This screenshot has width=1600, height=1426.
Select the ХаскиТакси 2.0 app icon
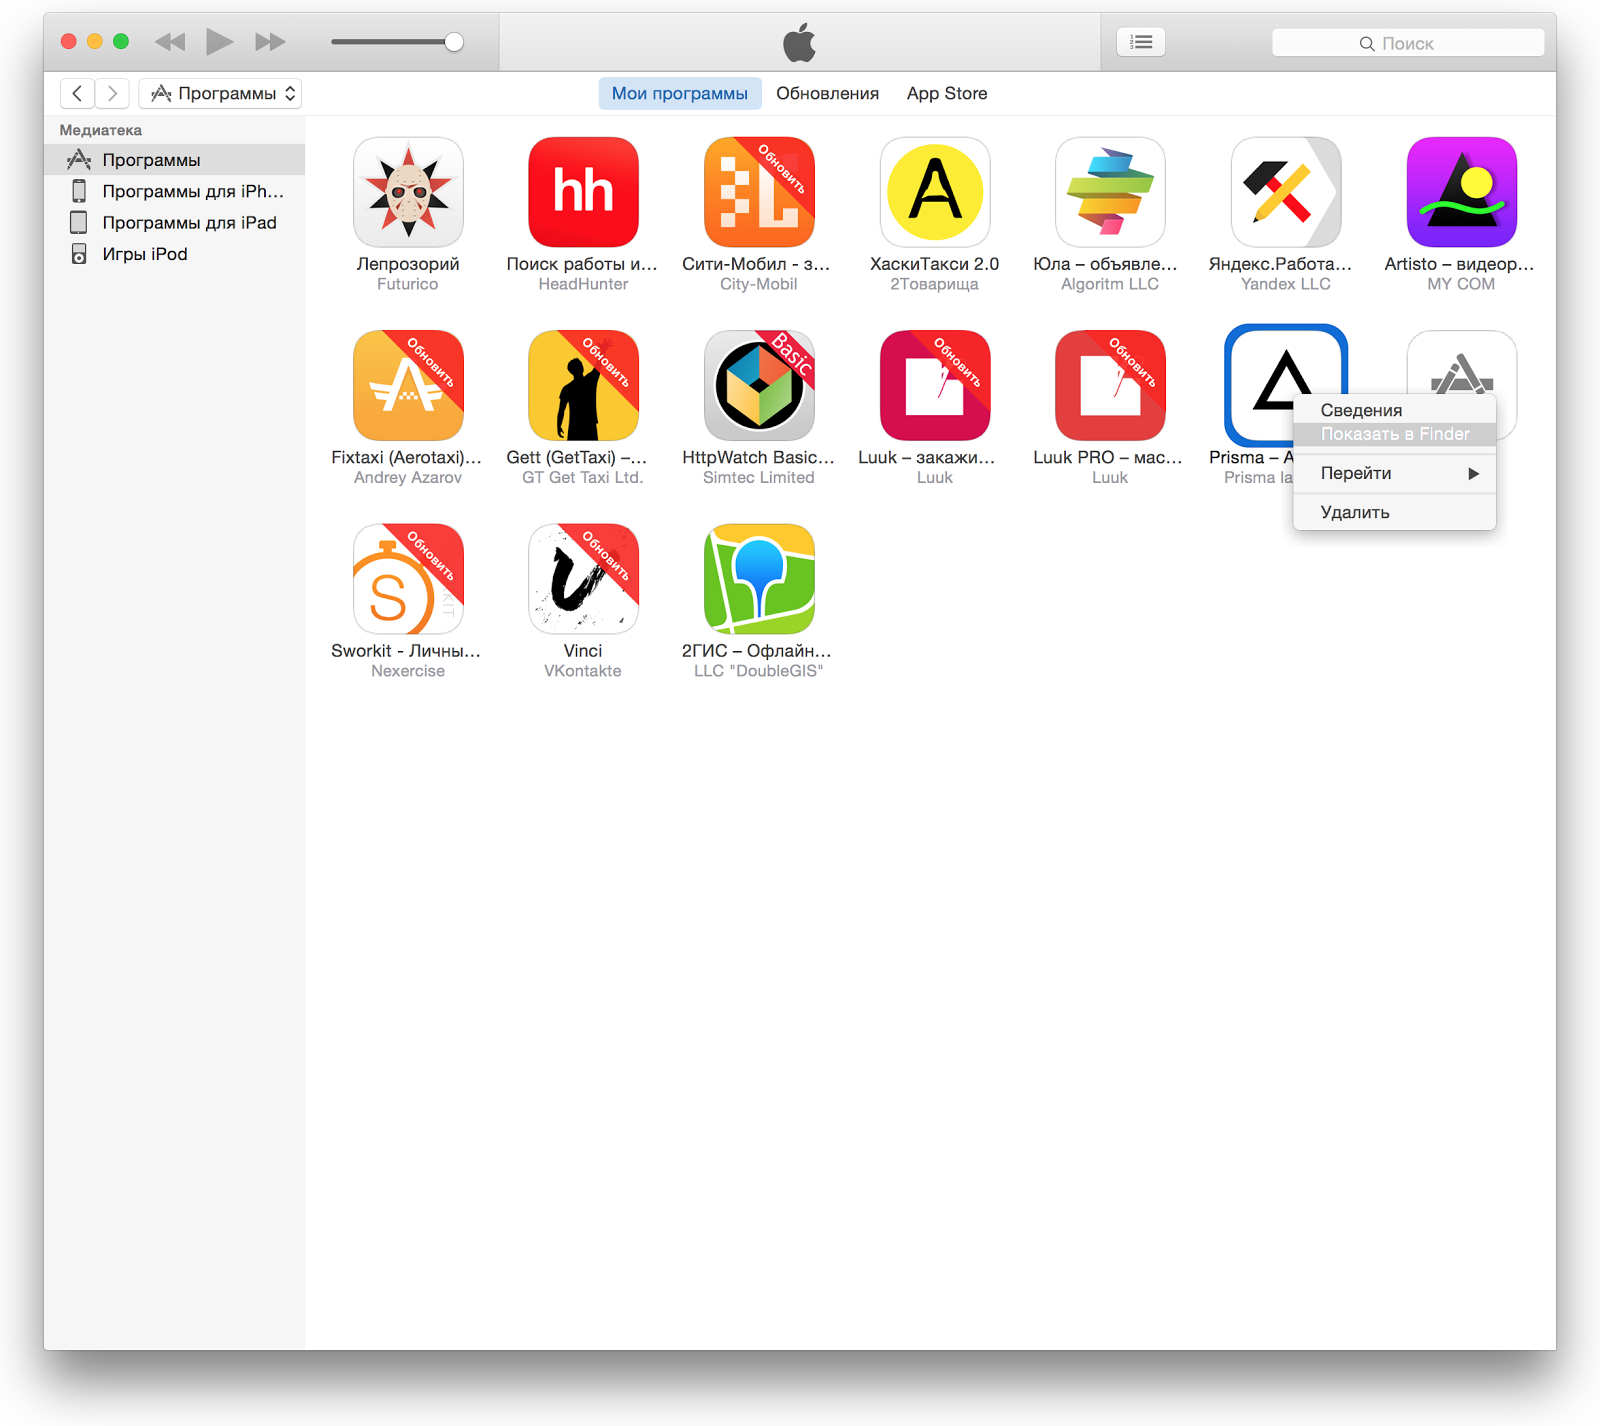pos(935,192)
